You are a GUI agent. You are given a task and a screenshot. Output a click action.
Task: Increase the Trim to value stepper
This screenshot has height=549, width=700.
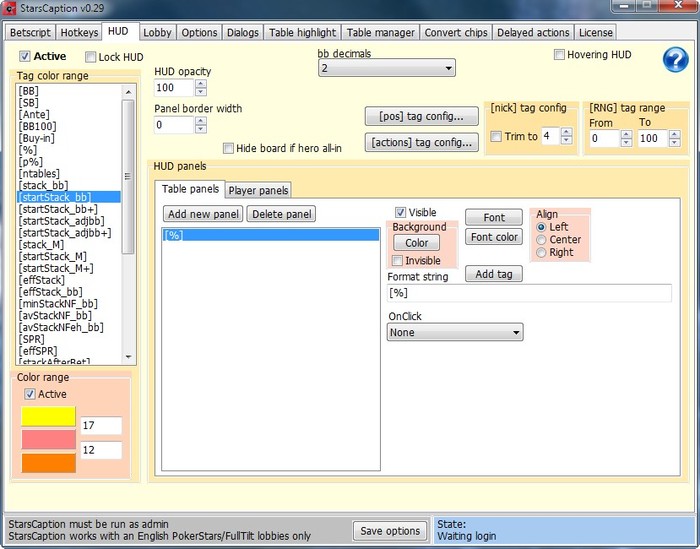(567, 132)
